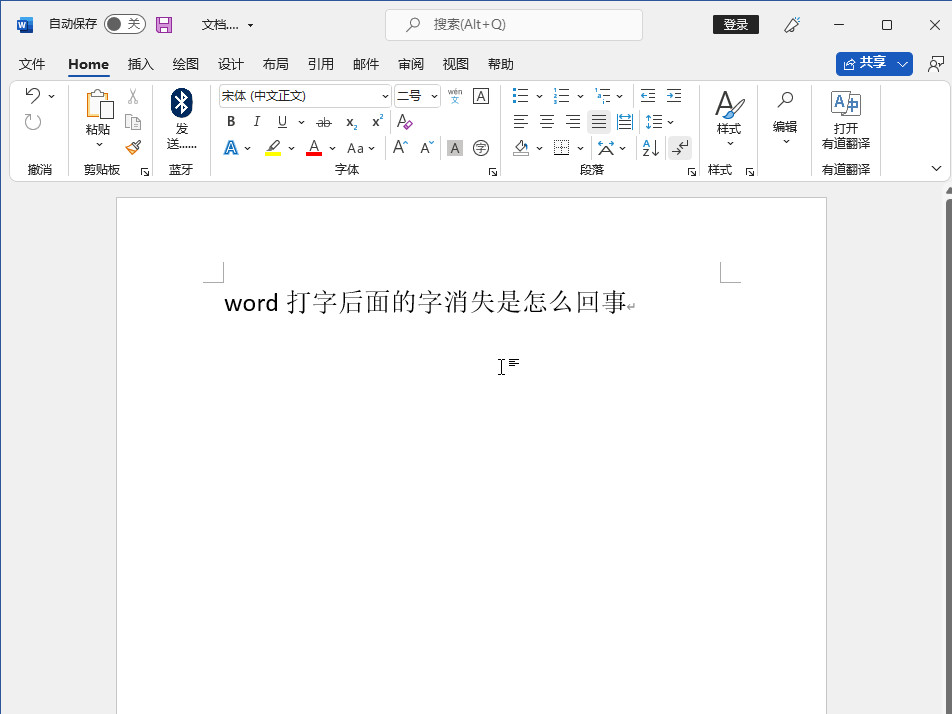Select the Format Painter brush
This screenshot has width=952, height=714.
tap(133, 148)
